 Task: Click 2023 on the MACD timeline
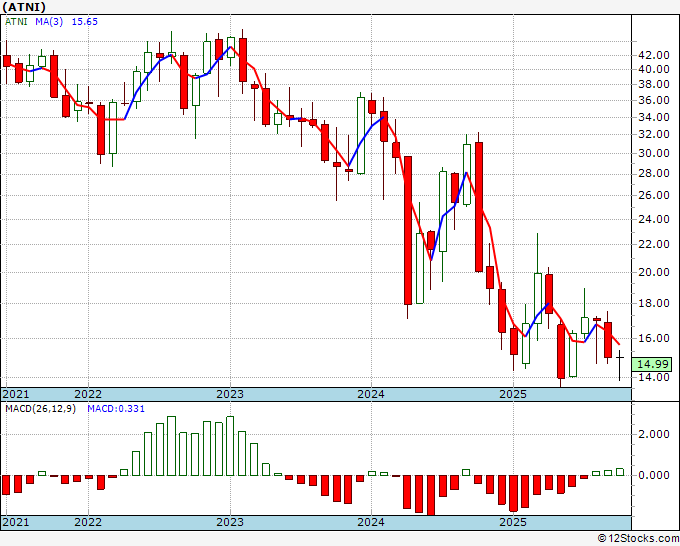point(230,522)
